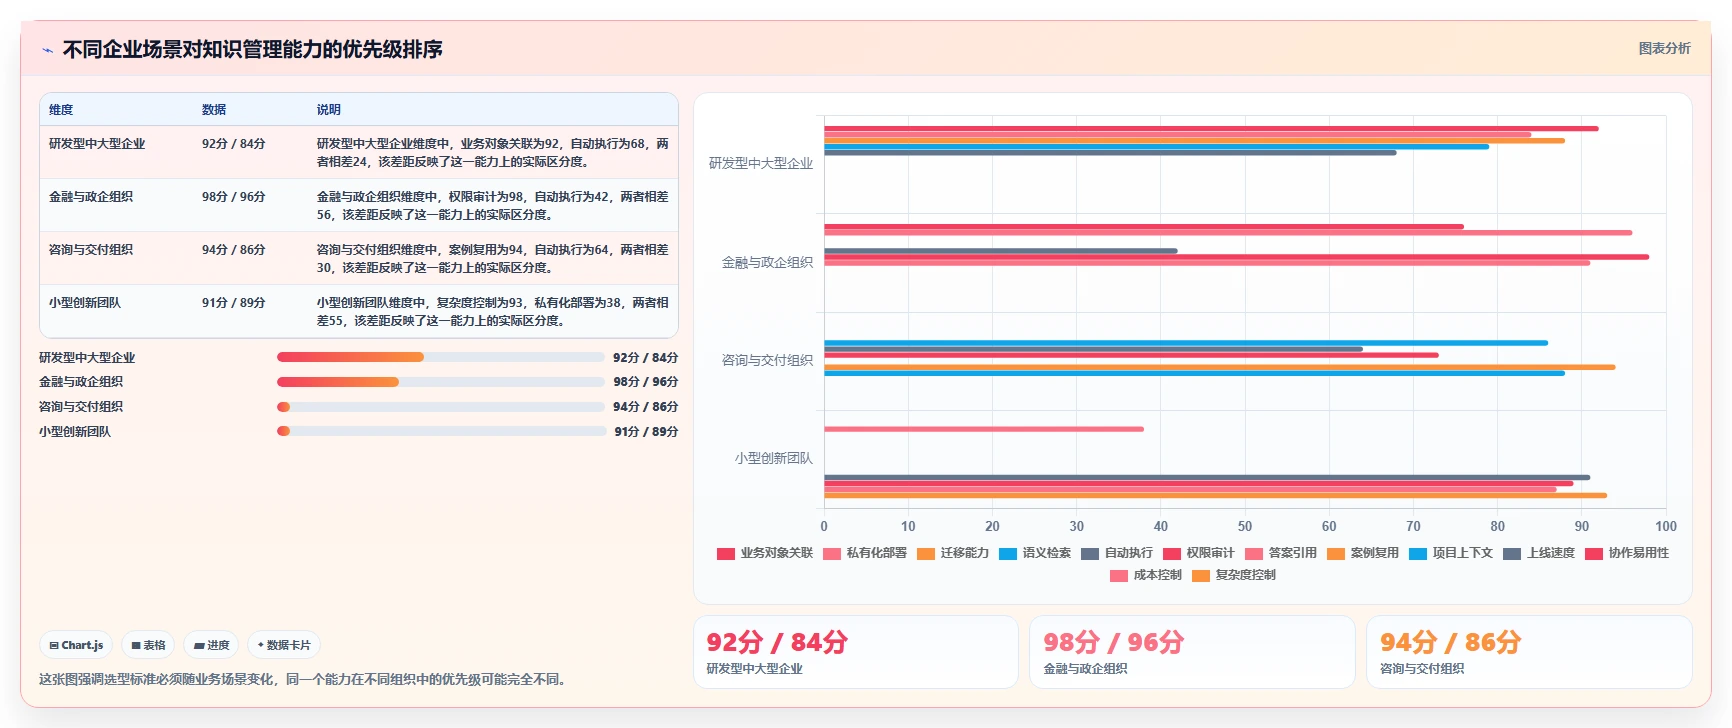Viewport: 1732px width, 728px height.
Task: Click the 研发型中大型企业 chart axis label
Action: click(x=761, y=163)
